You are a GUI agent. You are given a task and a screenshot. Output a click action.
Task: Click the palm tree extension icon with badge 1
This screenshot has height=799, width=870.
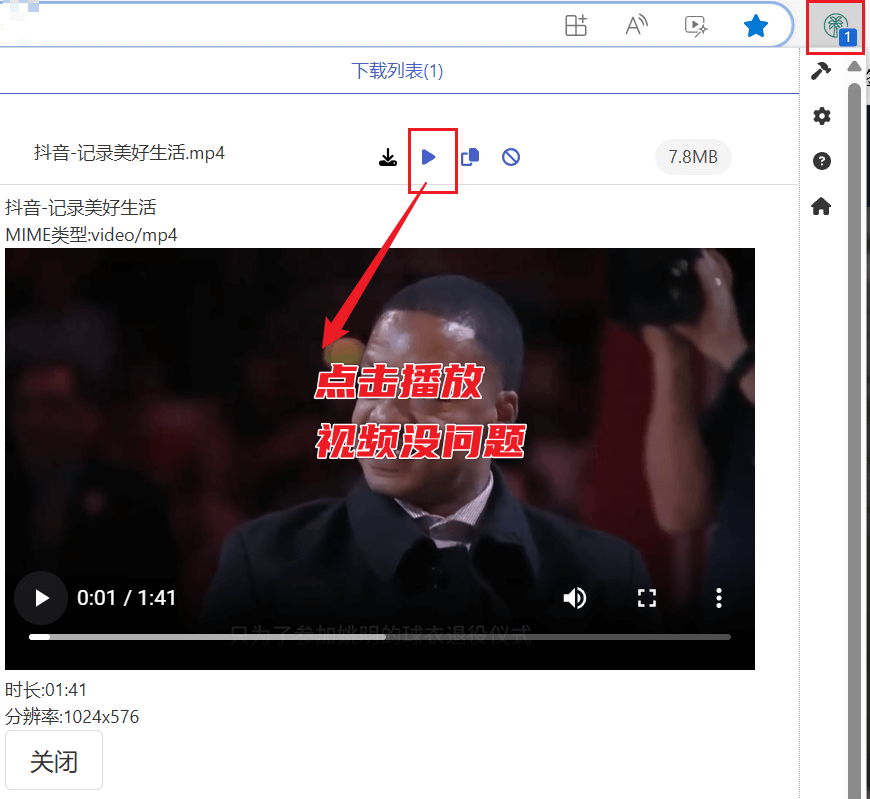pyautogui.click(x=833, y=25)
